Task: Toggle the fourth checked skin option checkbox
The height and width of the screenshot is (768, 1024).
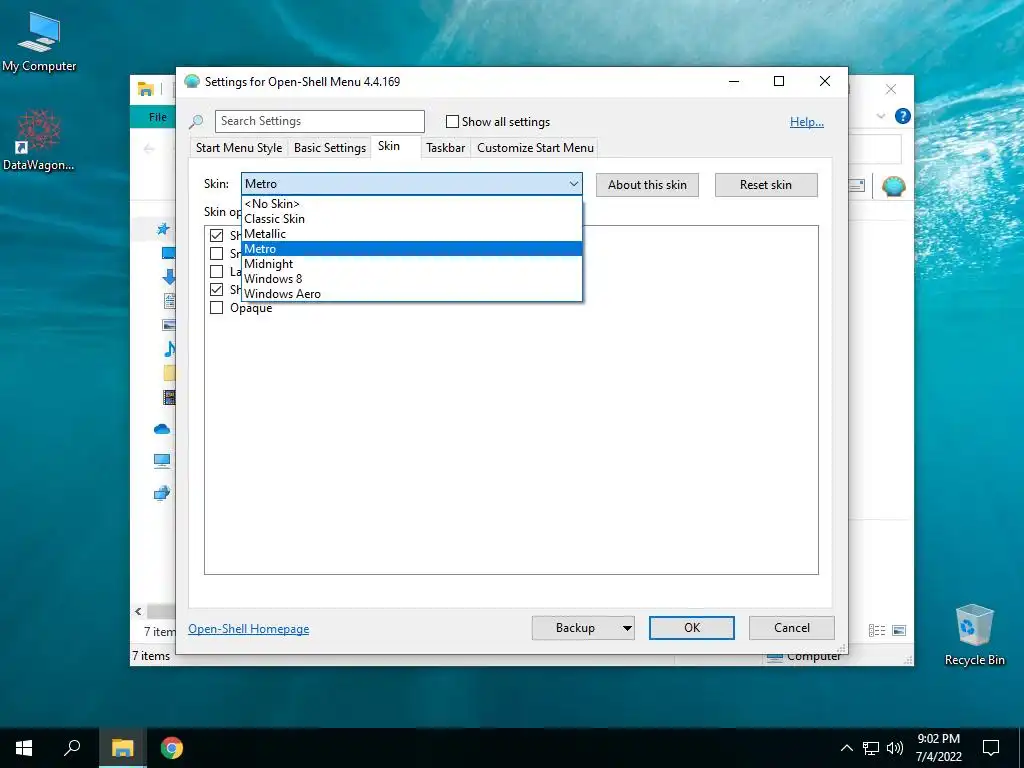Action: coord(216,289)
